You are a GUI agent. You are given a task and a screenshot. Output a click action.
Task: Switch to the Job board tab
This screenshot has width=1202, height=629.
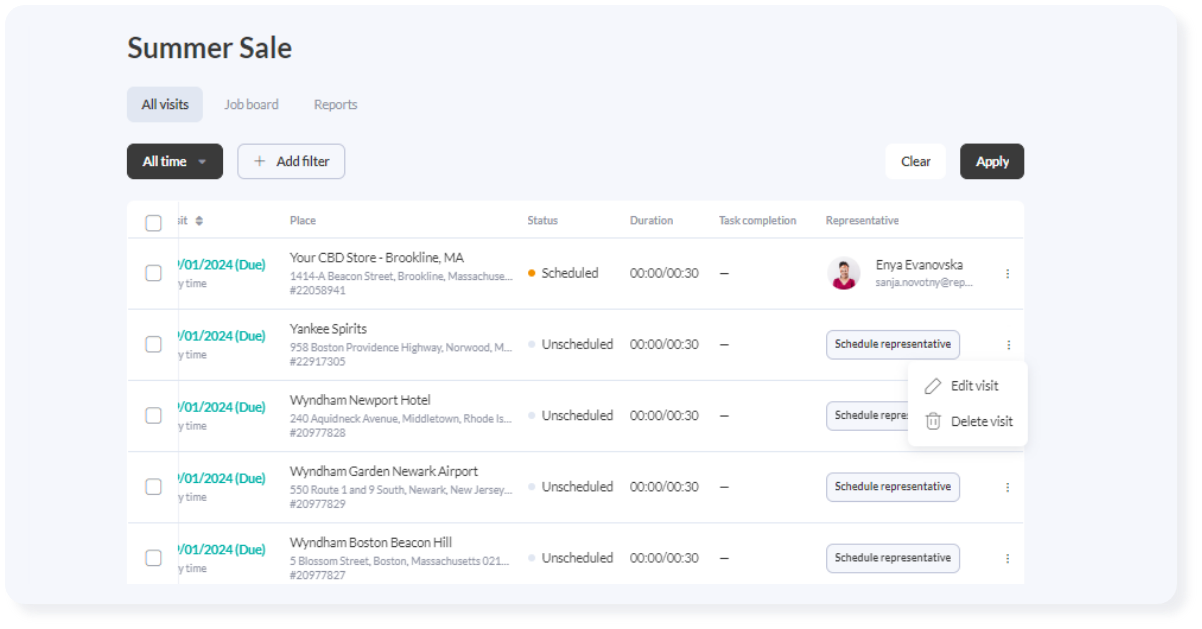click(251, 104)
